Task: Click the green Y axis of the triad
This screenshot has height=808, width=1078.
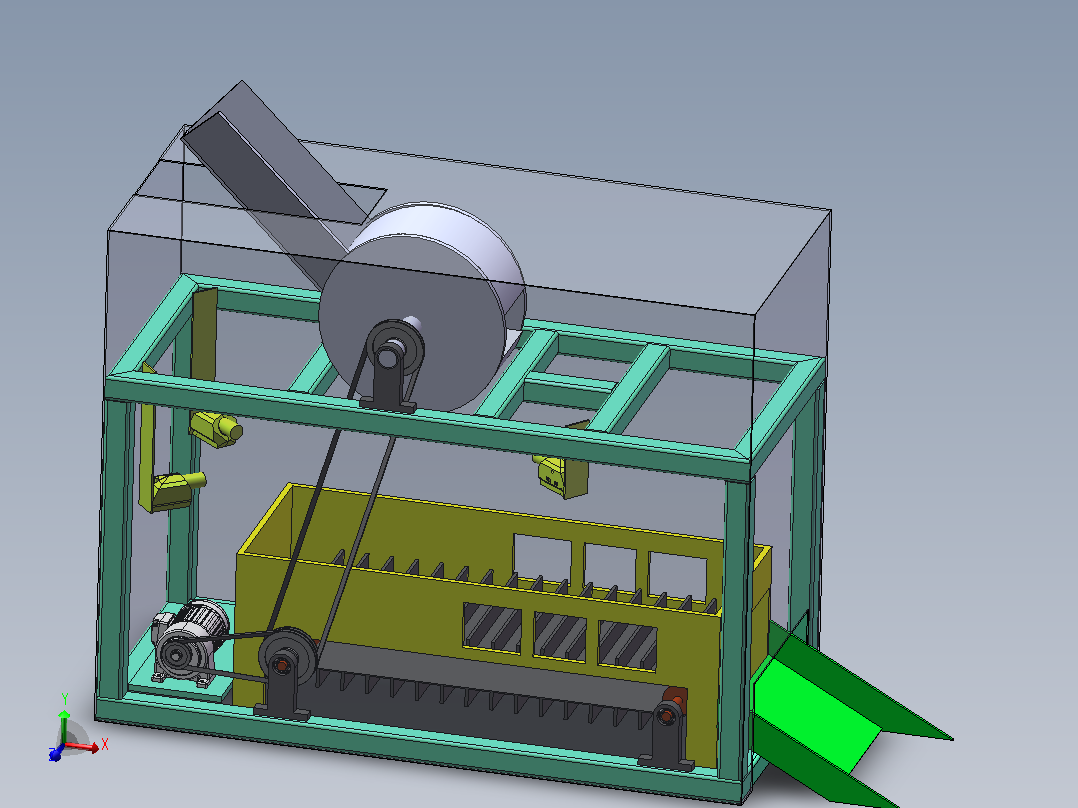Action: [x=64, y=728]
